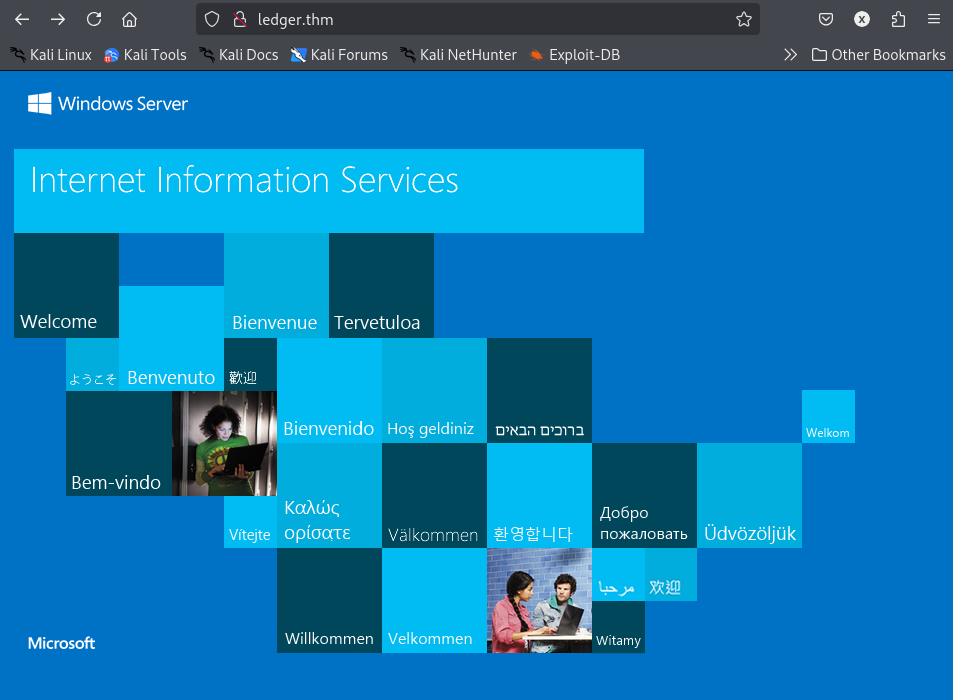Click the photo of two people at laptop
The width and height of the screenshot is (953, 700).
[x=540, y=601]
